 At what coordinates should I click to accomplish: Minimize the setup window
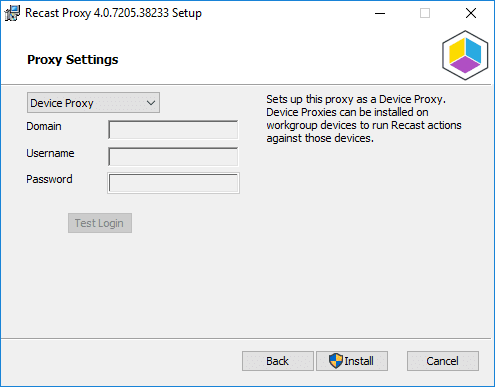tap(380, 13)
